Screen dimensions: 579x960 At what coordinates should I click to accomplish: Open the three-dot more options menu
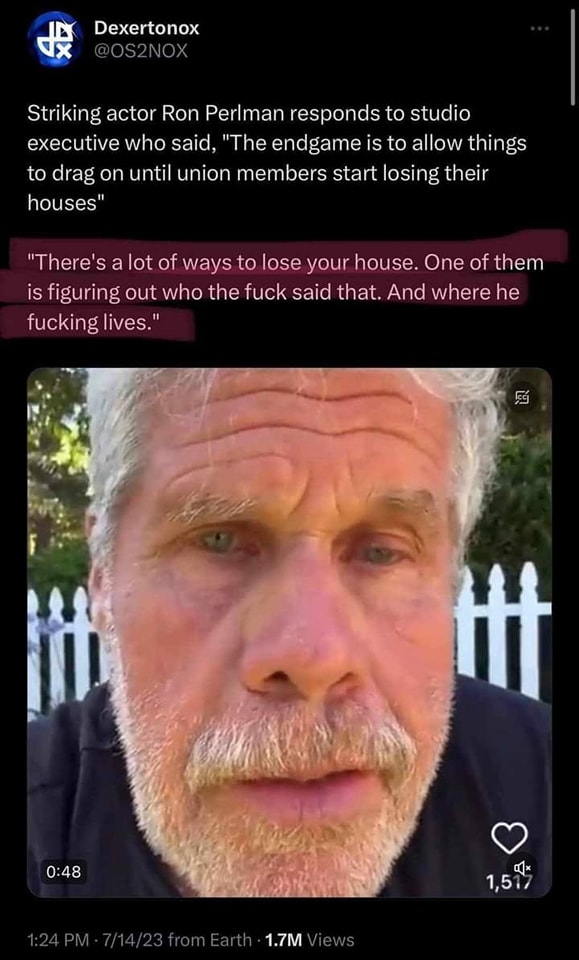coord(540,29)
